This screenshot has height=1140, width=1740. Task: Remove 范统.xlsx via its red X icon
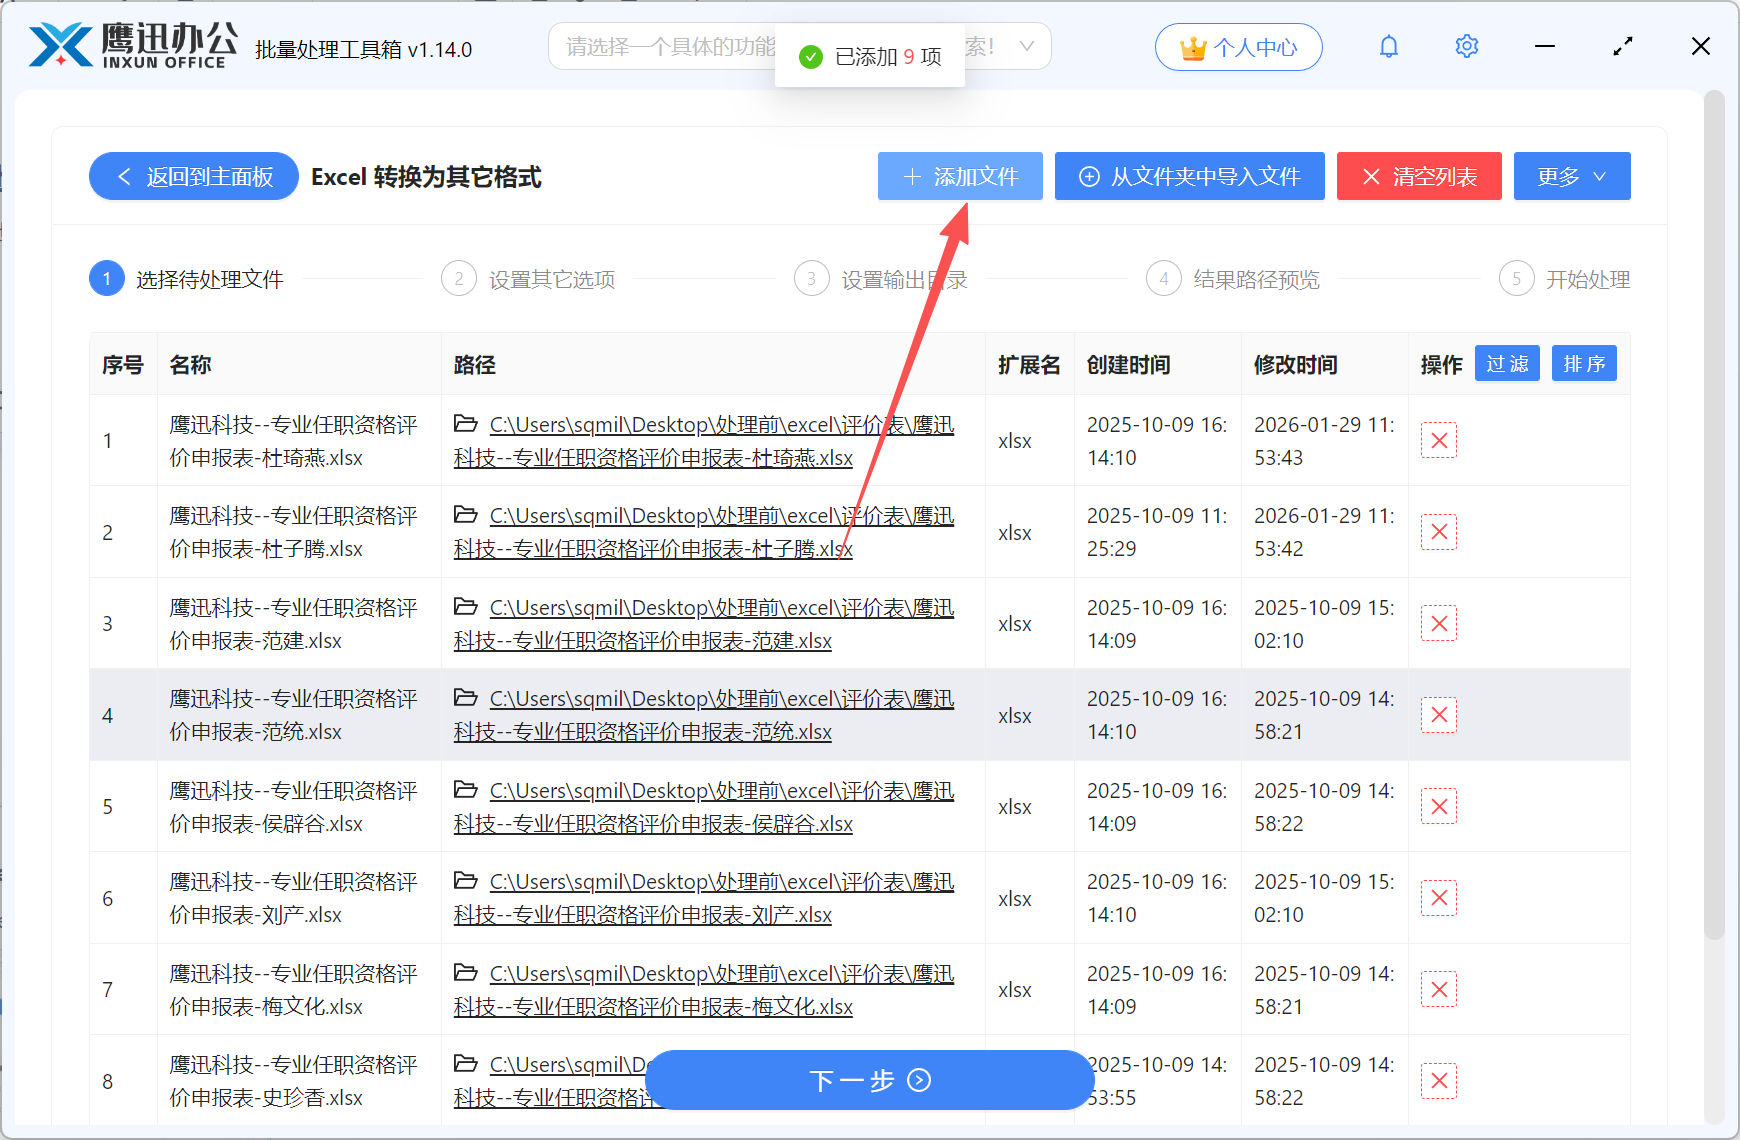pos(1439,715)
